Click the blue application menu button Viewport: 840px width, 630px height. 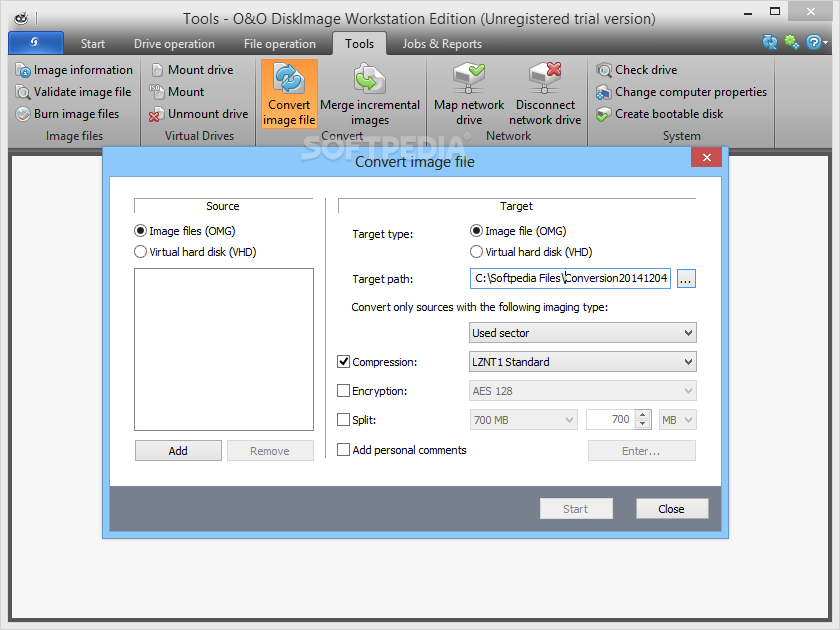tap(35, 42)
